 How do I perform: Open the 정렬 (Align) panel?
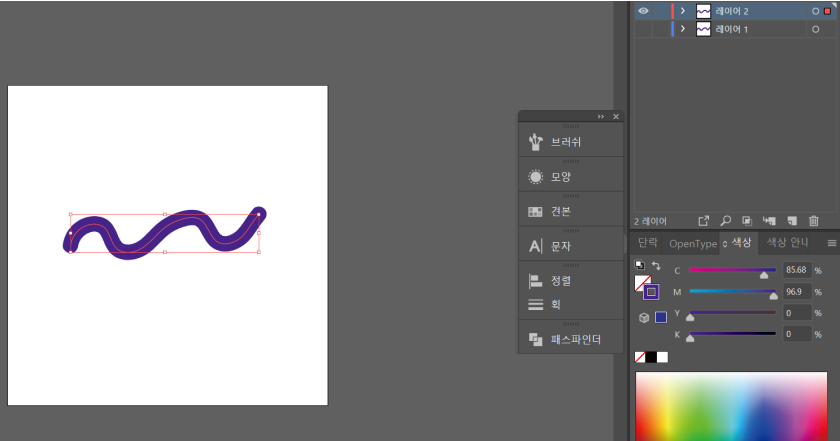click(560, 281)
